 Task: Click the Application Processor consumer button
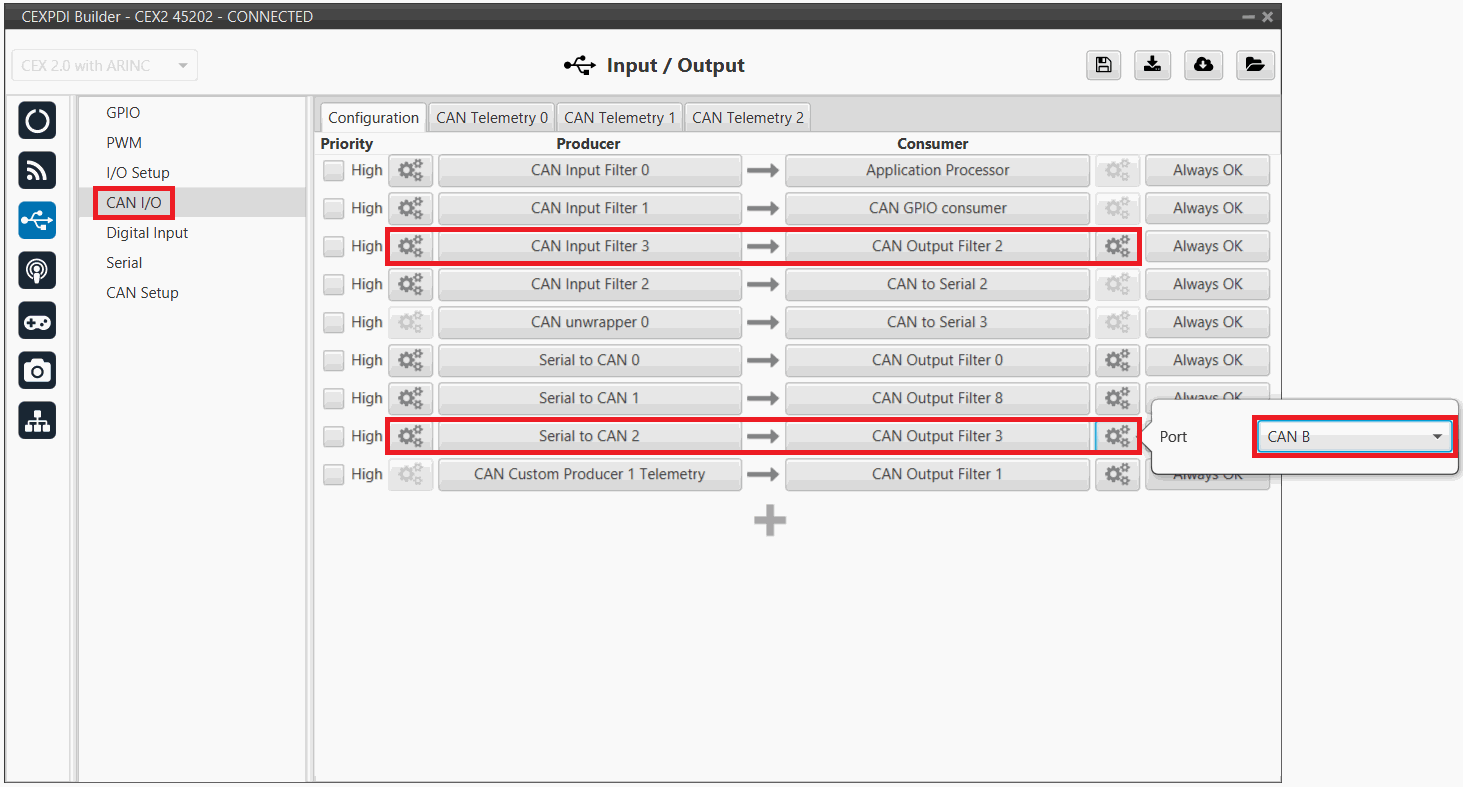click(937, 170)
